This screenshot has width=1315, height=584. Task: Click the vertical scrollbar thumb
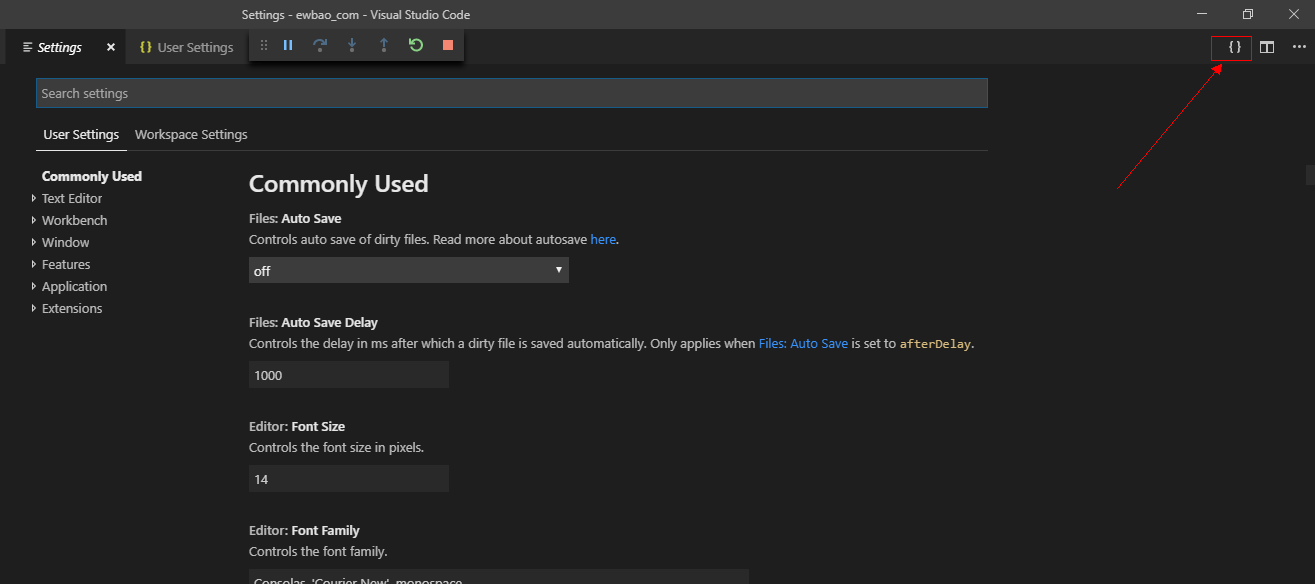pyautogui.click(x=1310, y=175)
